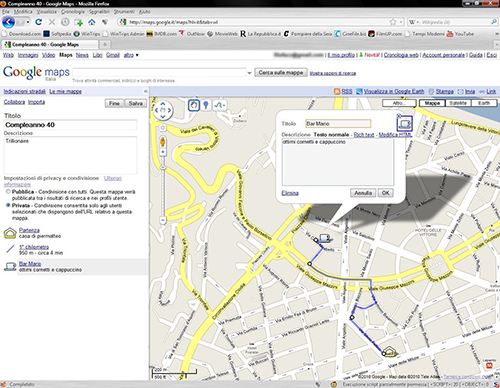Select the hand pan tool on map

(x=194, y=105)
